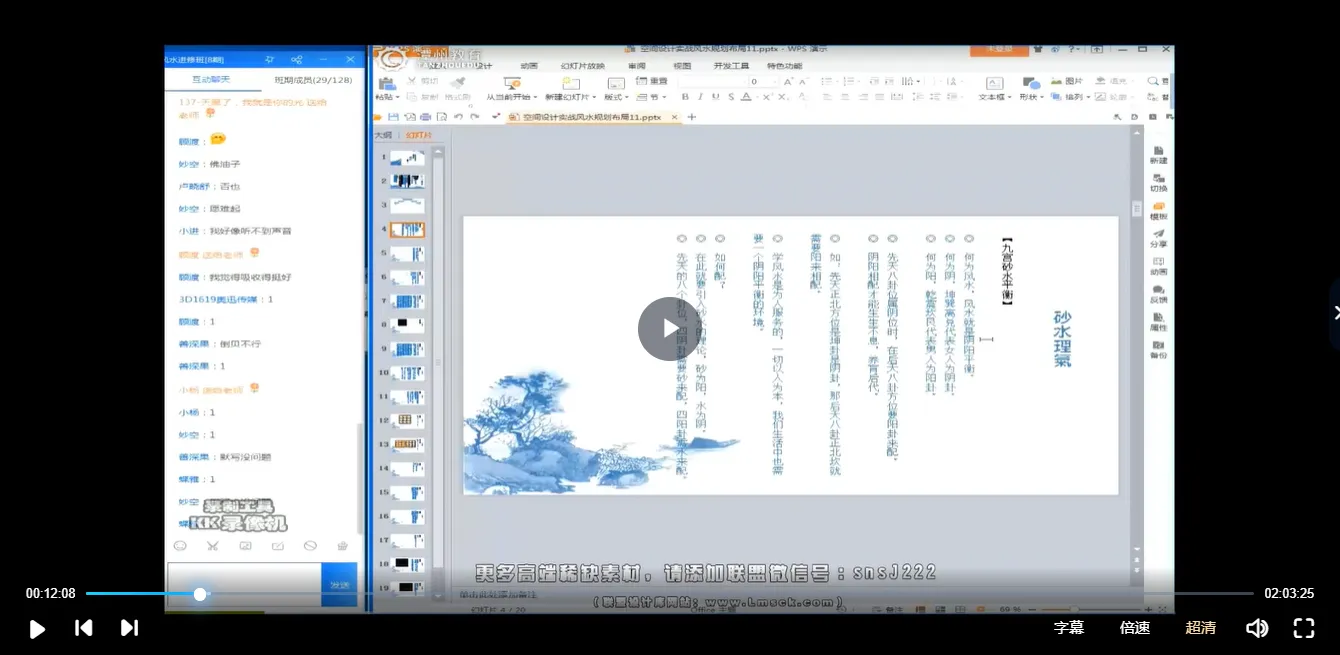Toggle italic formatting in WPS ribbon
The width and height of the screenshot is (1340, 655).
click(700, 97)
